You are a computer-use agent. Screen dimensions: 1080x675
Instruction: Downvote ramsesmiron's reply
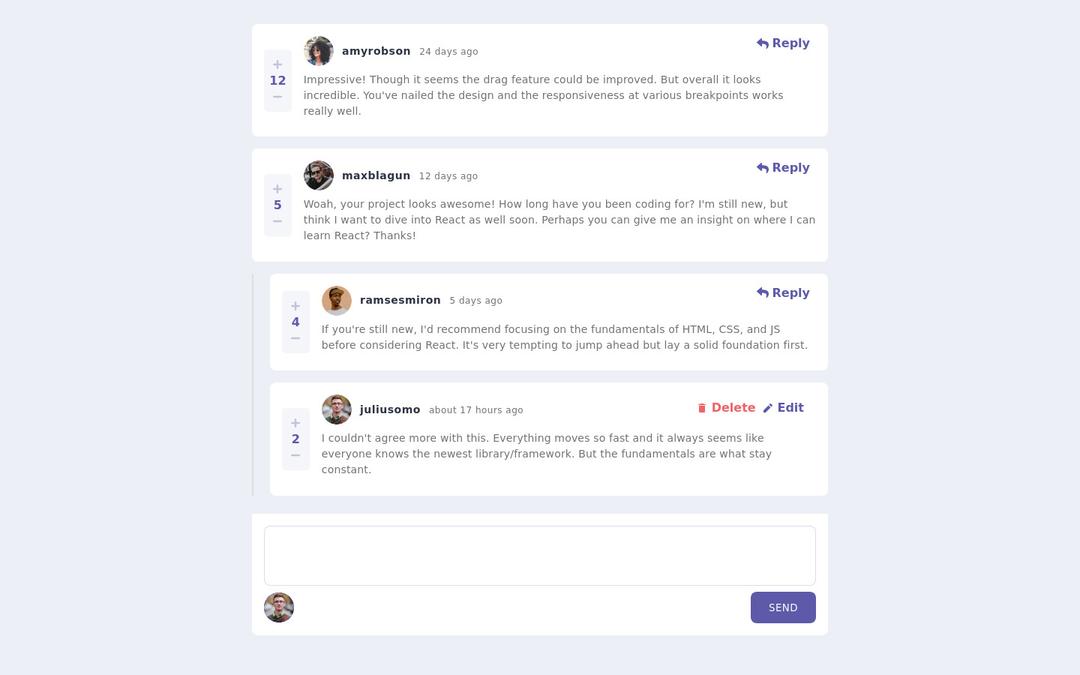tap(296, 338)
